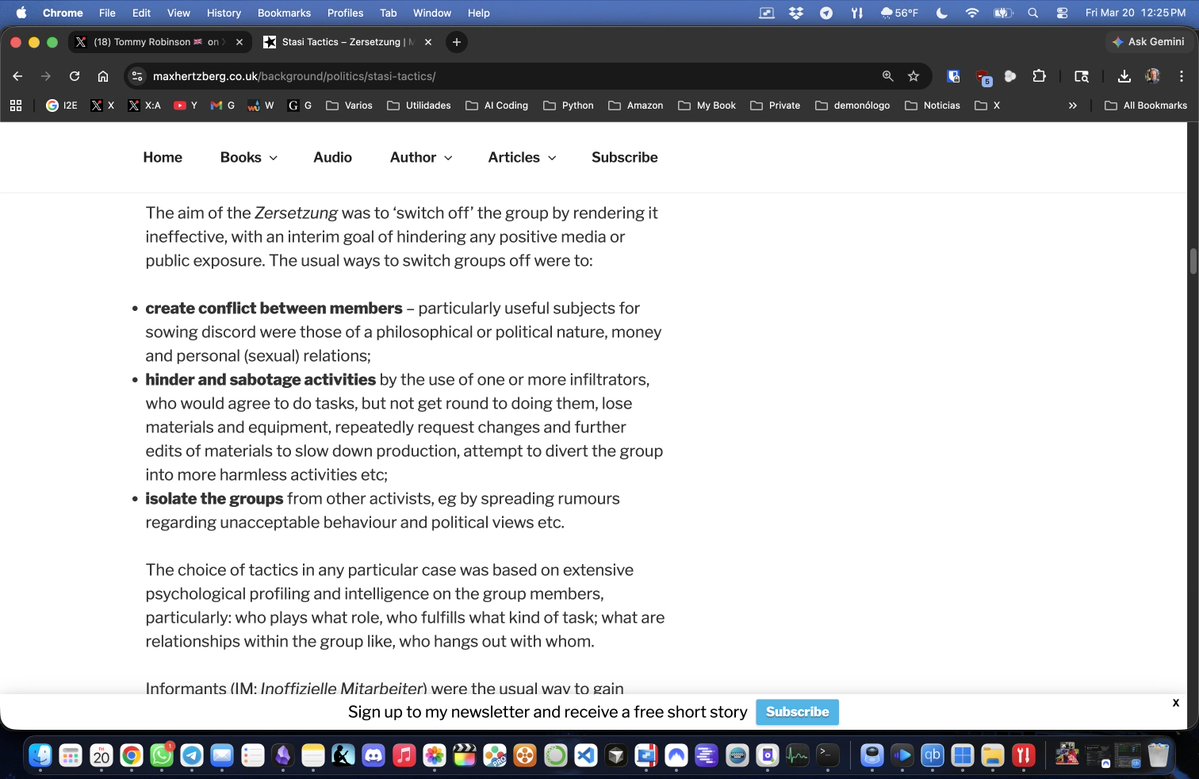Image resolution: width=1199 pixels, height=779 pixels.
Task: Open the Extensions puzzle menu
Action: pos(1038,76)
